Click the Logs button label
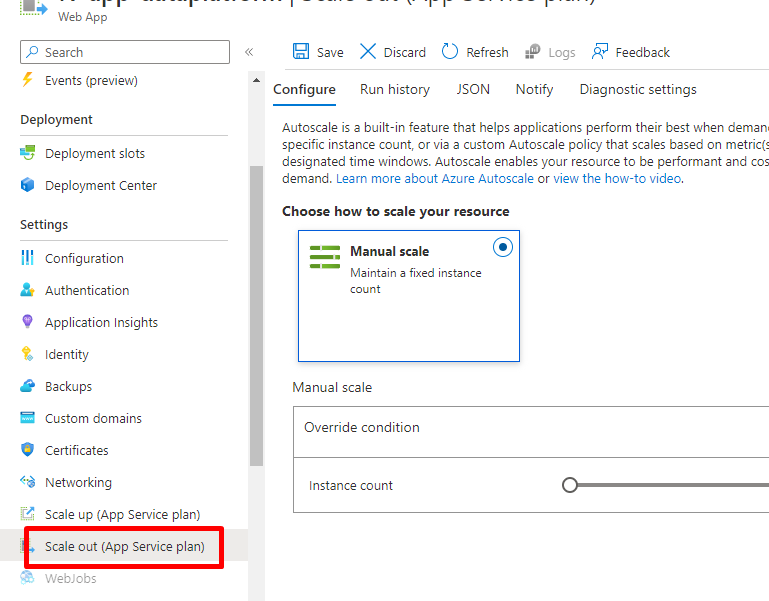 point(562,52)
